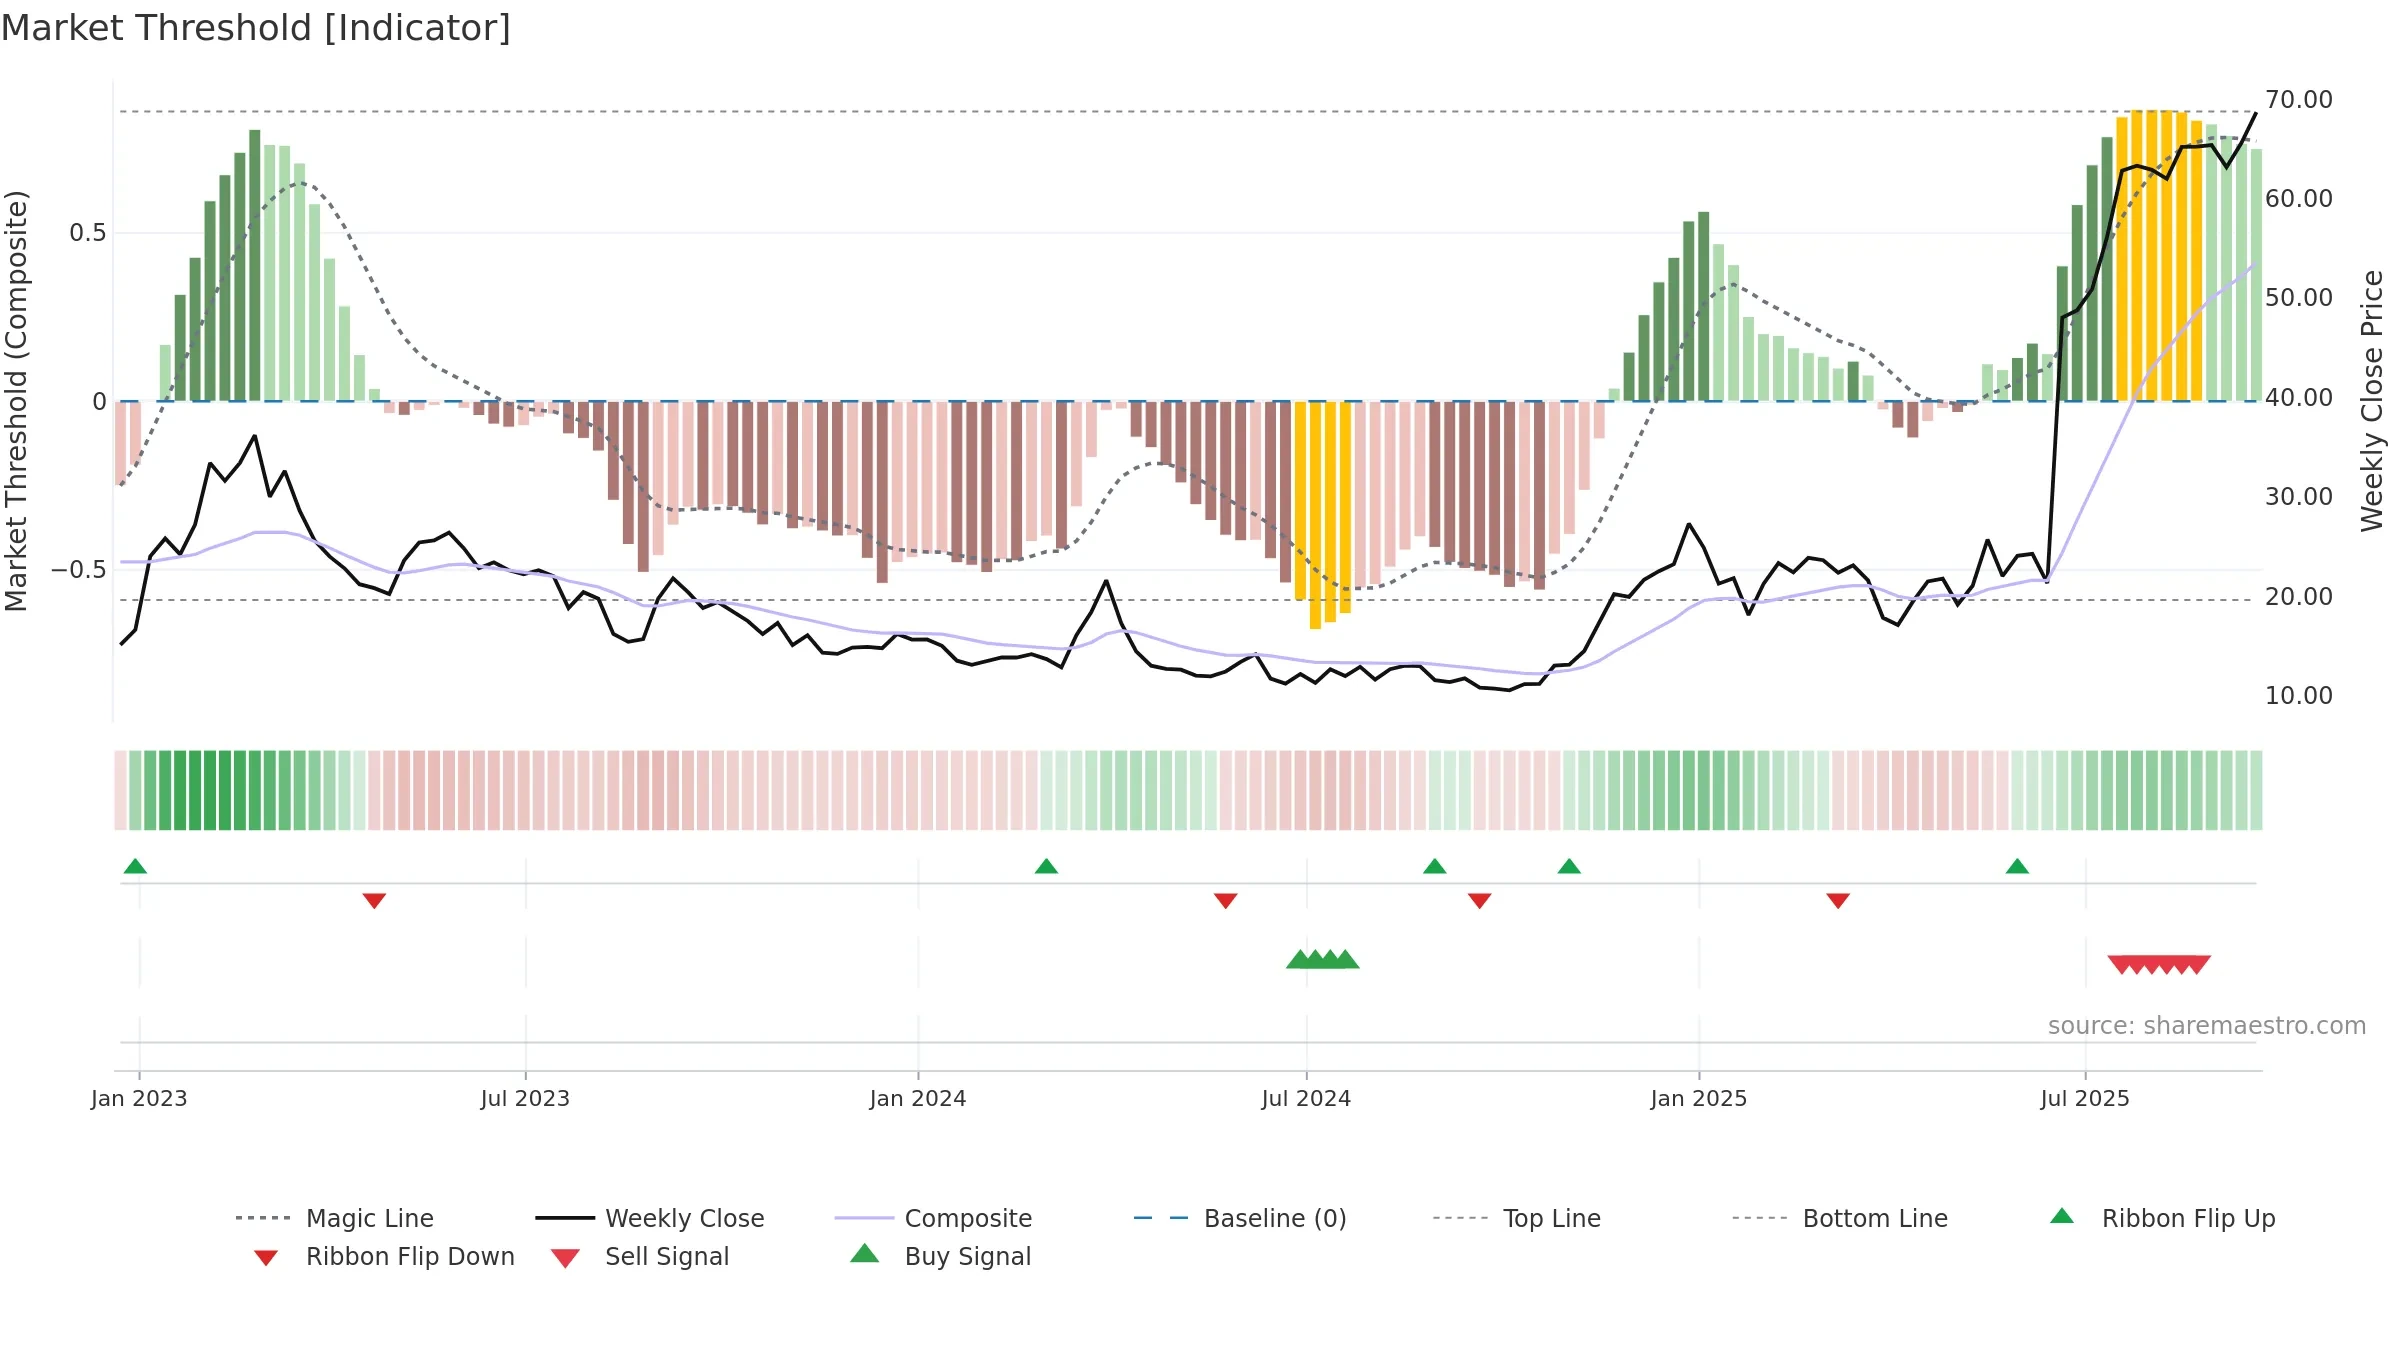
Task: Toggle the Ribbon Flip Down legend entry
Action: click(384, 1256)
